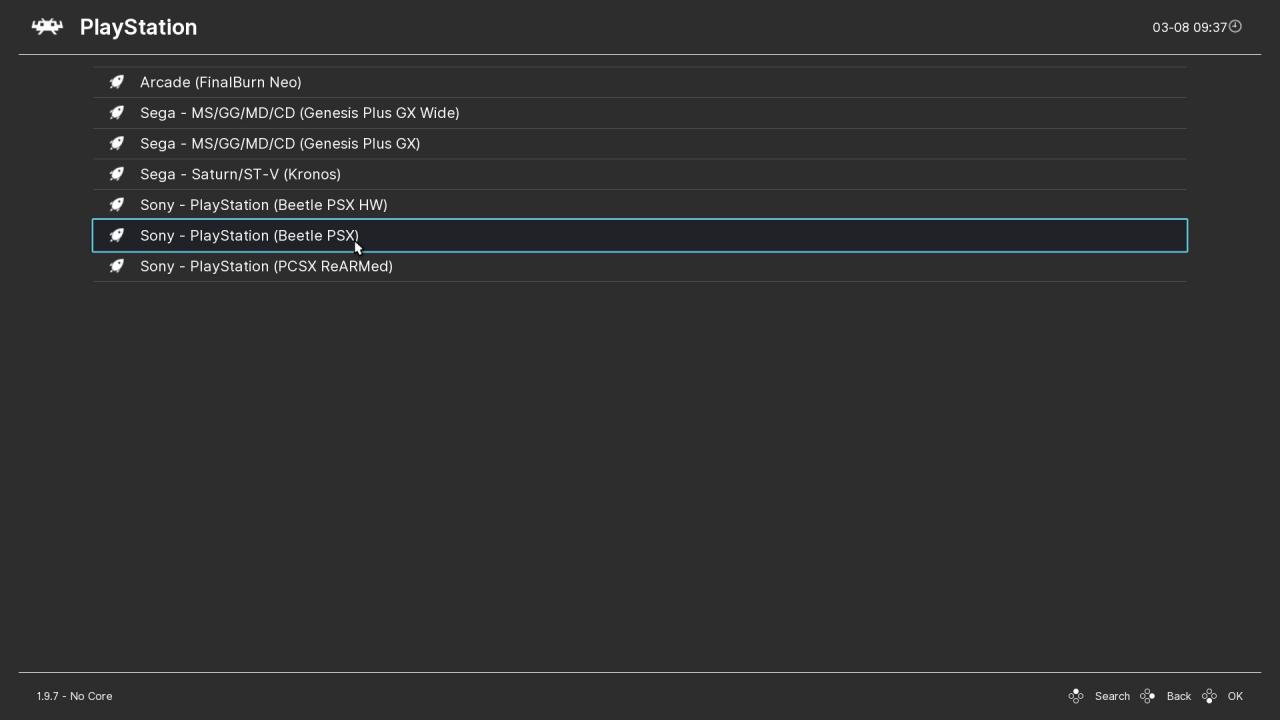
Task: Select Sega - Saturn/ST-V (Kronos) core
Action: [x=640, y=174]
